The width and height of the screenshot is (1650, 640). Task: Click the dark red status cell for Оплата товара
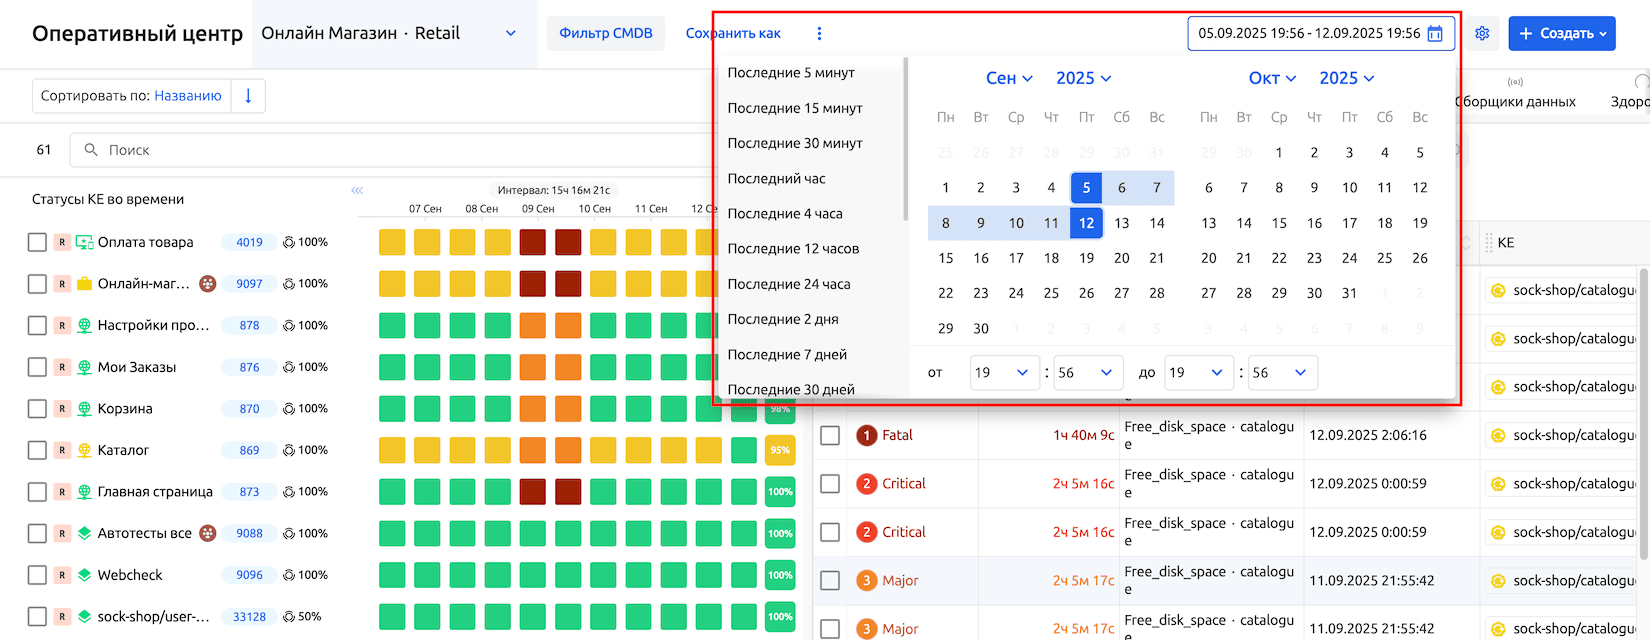coord(532,242)
